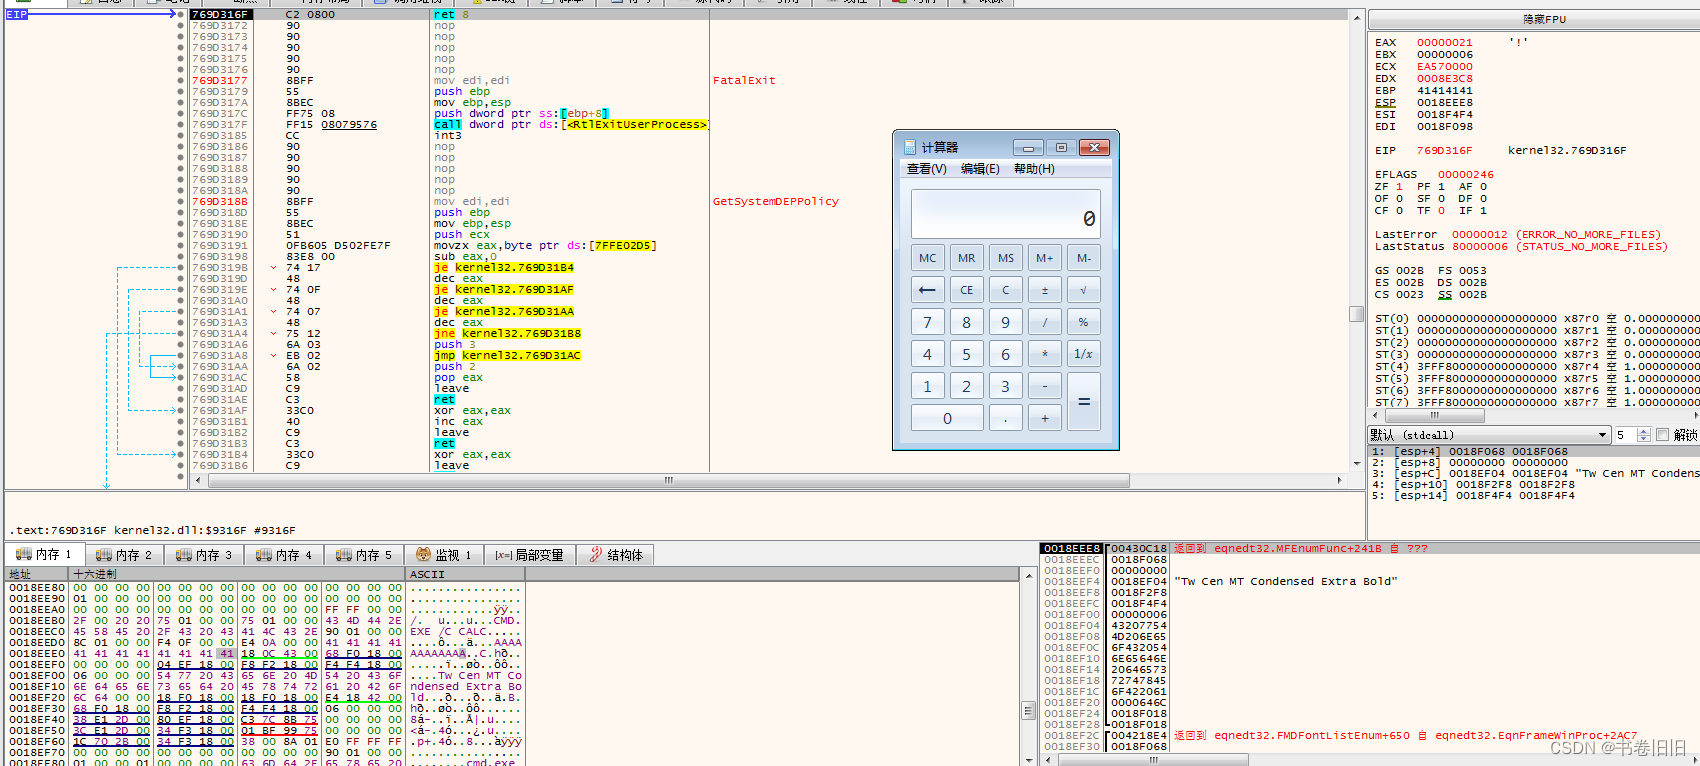Click the Calculator multiply key
The width and height of the screenshot is (1700, 766).
coord(1044,354)
